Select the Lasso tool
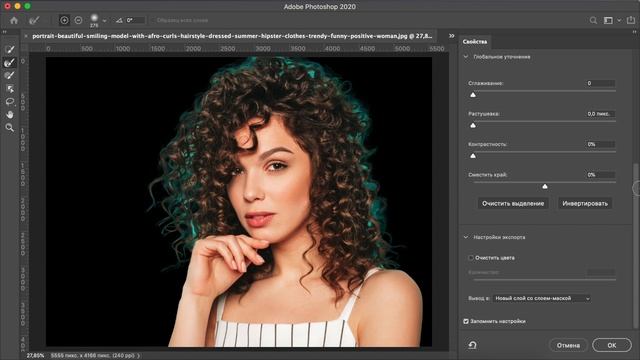This screenshot has height=360, width=640. click(10, 102)
